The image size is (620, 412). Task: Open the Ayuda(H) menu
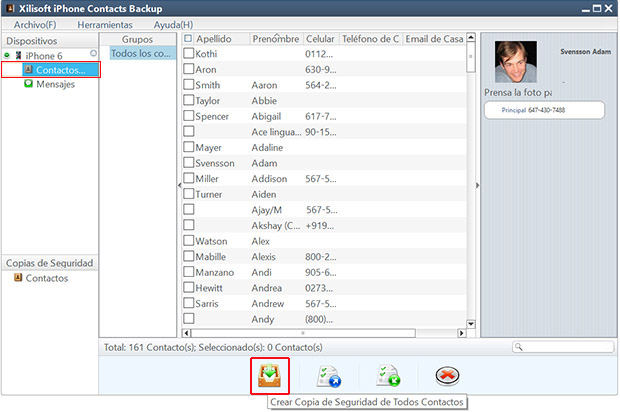click(173, 25)
